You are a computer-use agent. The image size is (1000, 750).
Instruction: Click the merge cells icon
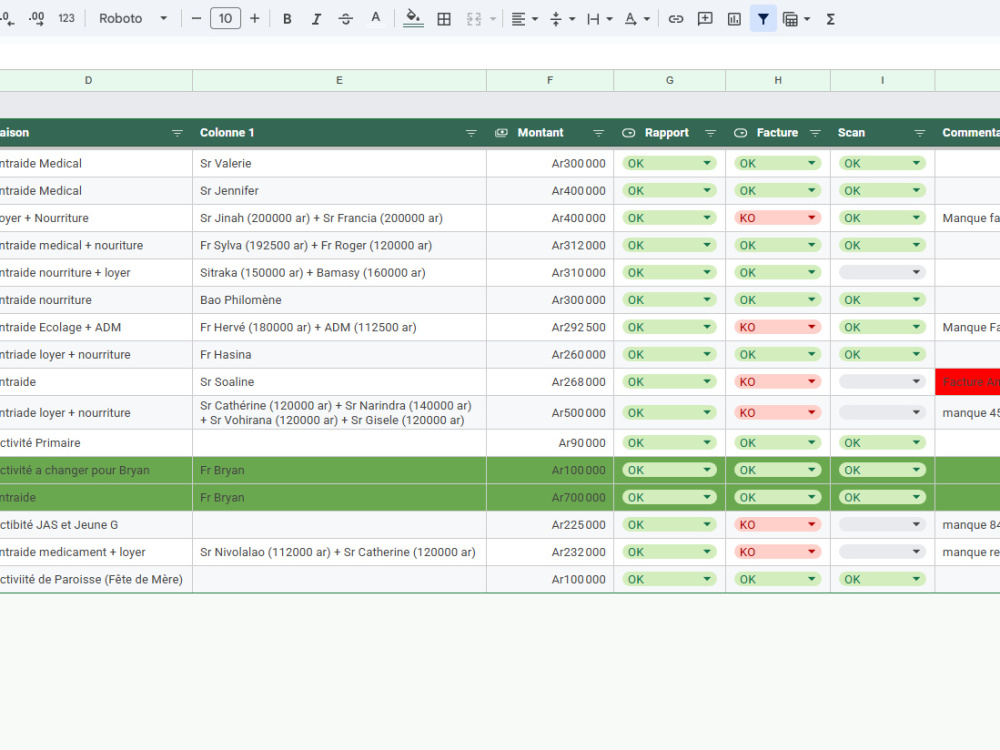point(474,19)
